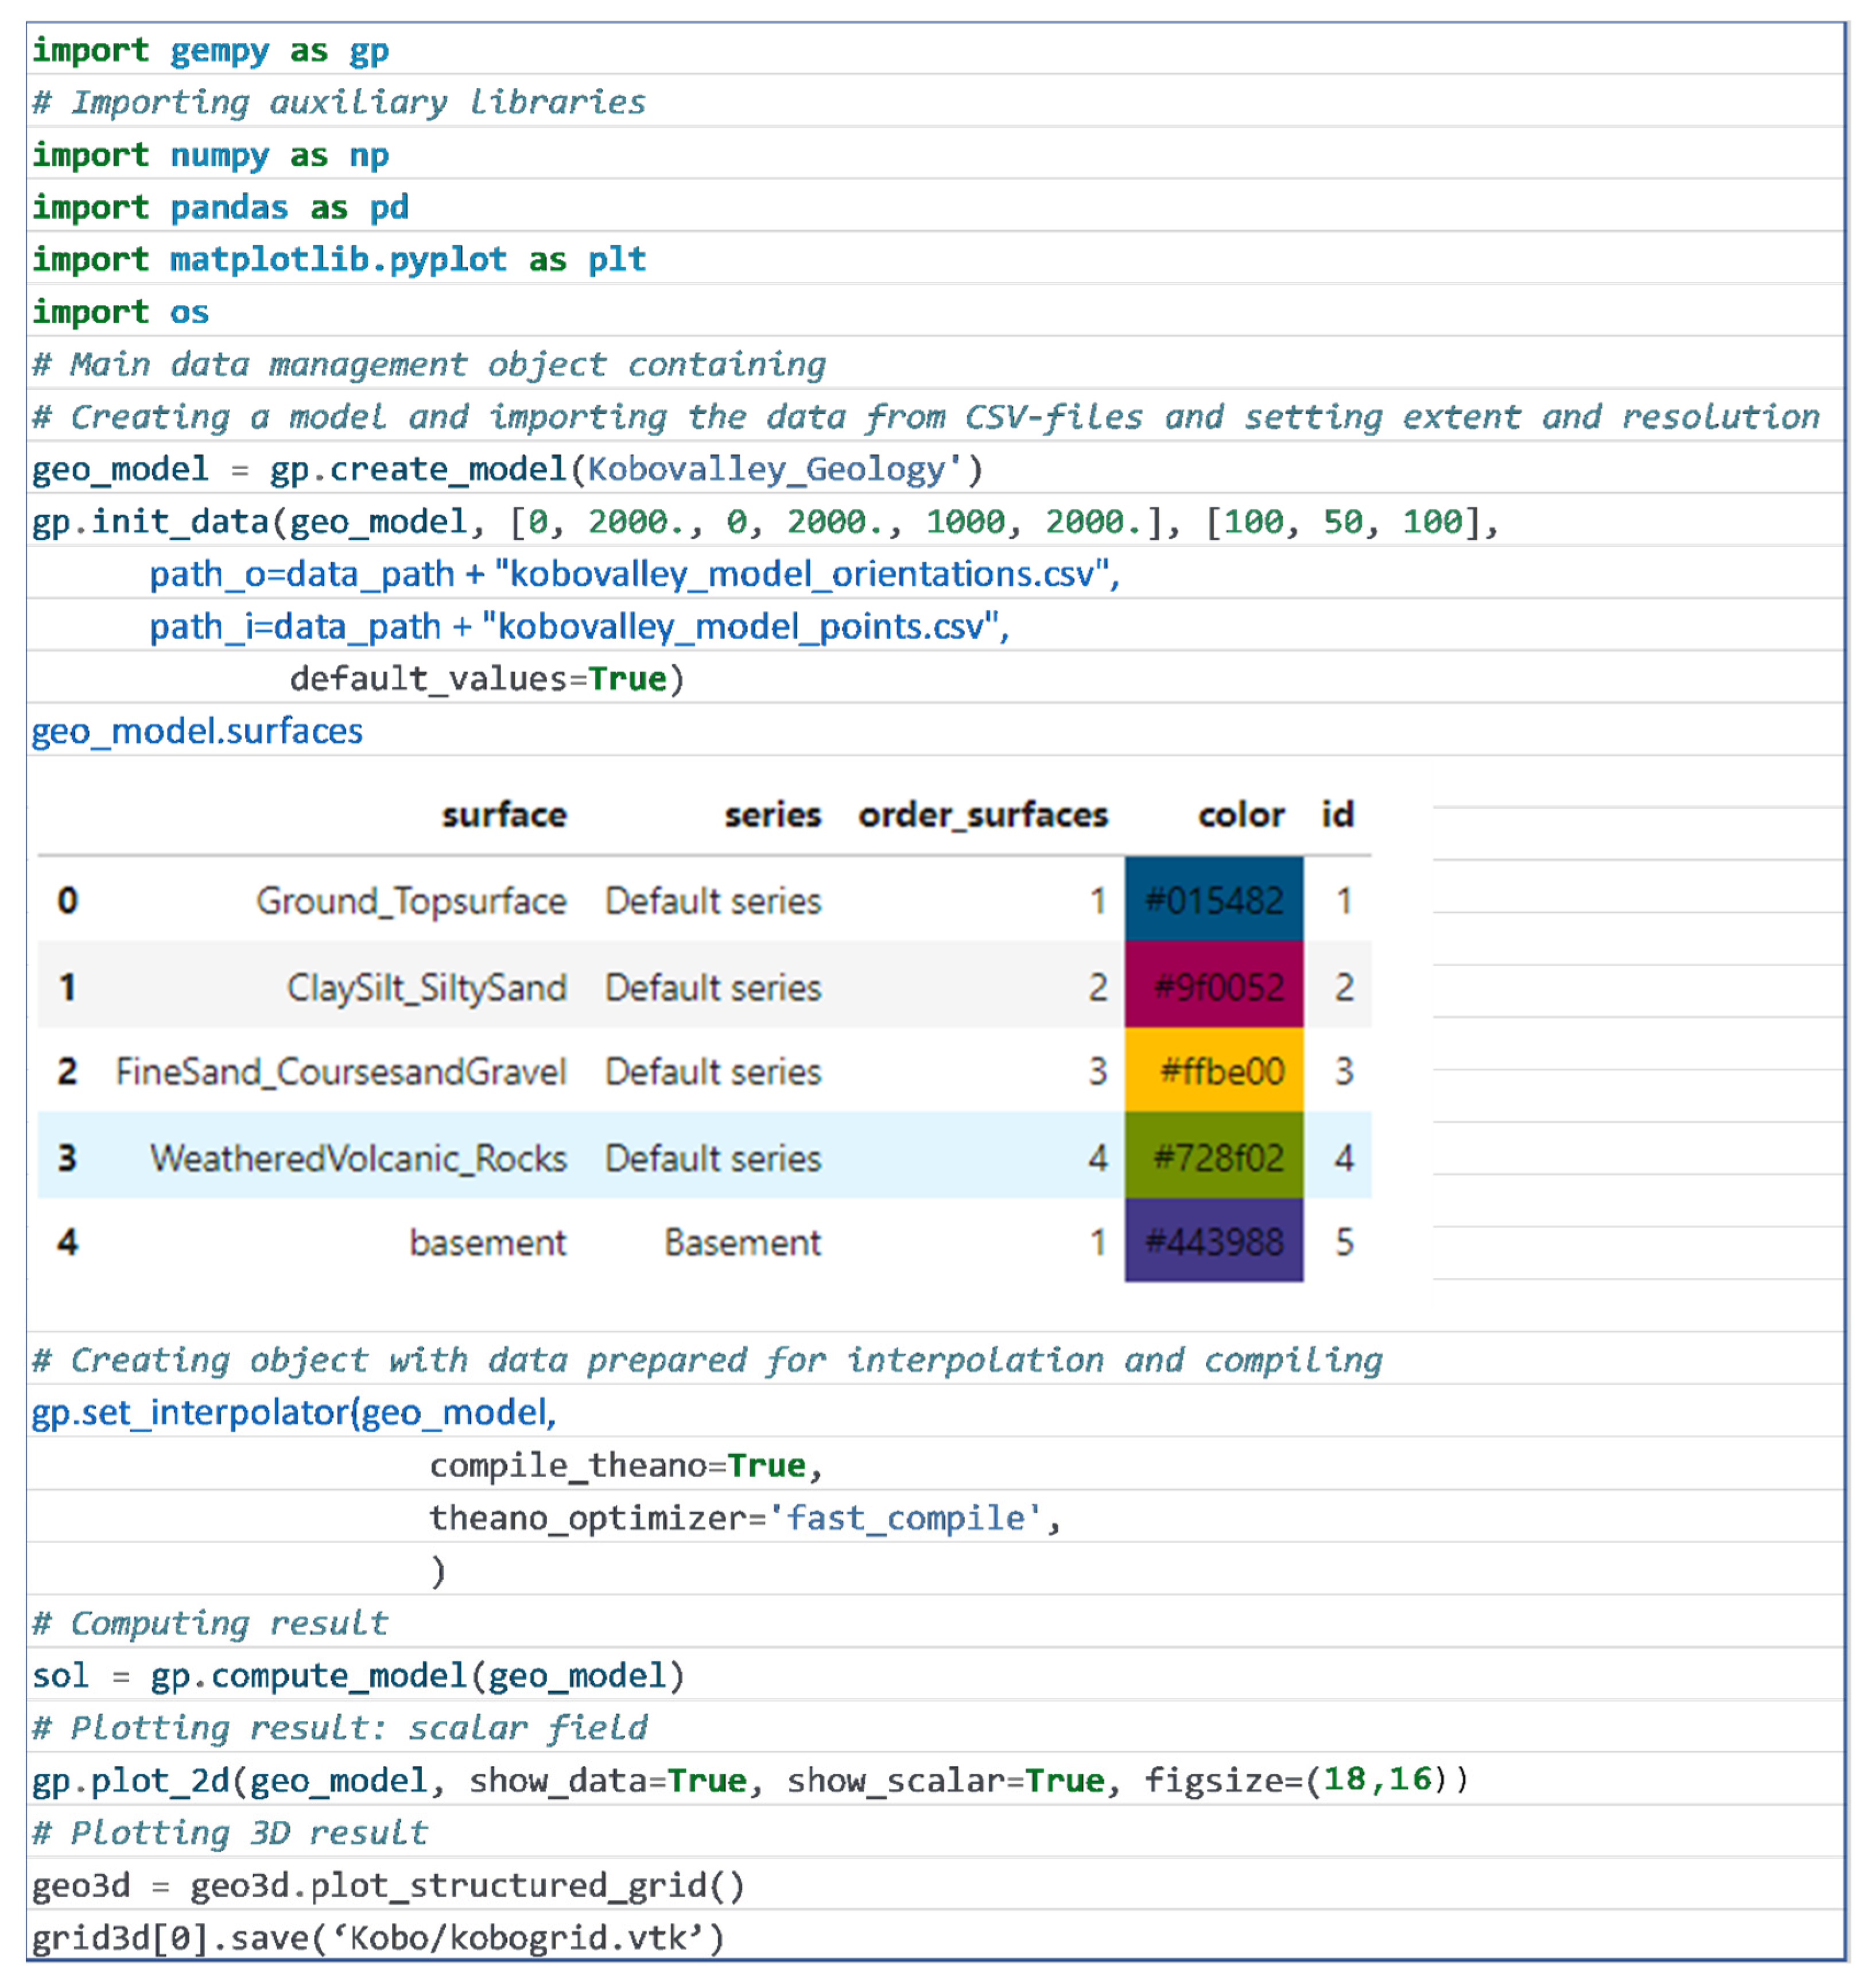Click the sol = gp.compute_model line
1867x1988 pixels.
click(x=358, y=1674)
